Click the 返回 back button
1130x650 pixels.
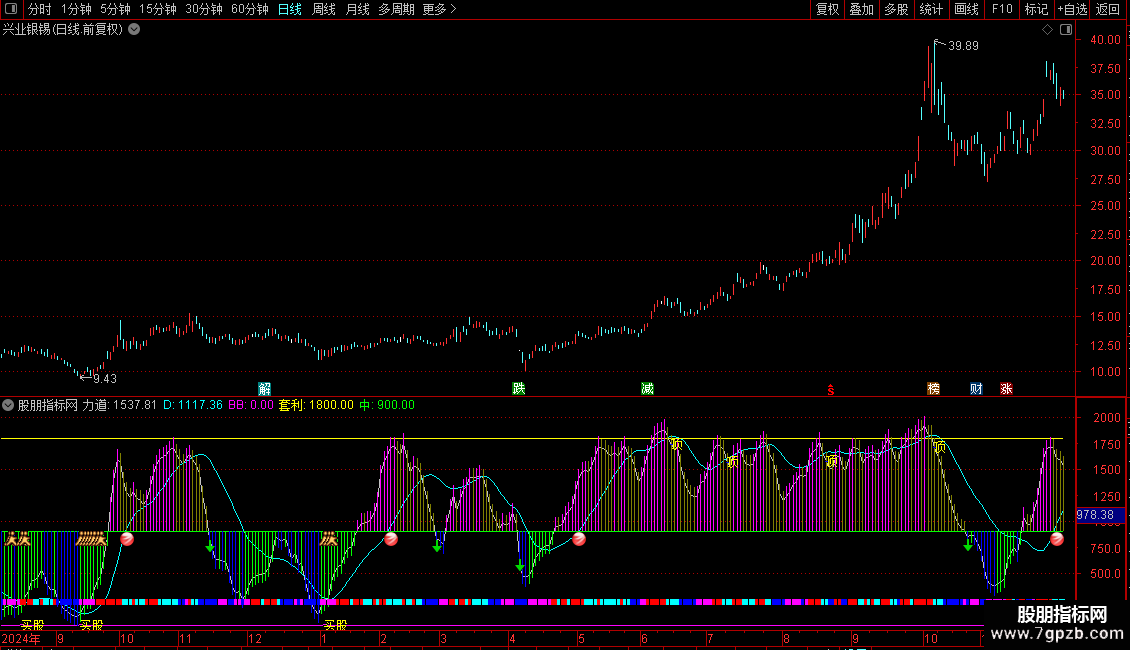[x=1108, y=9]
